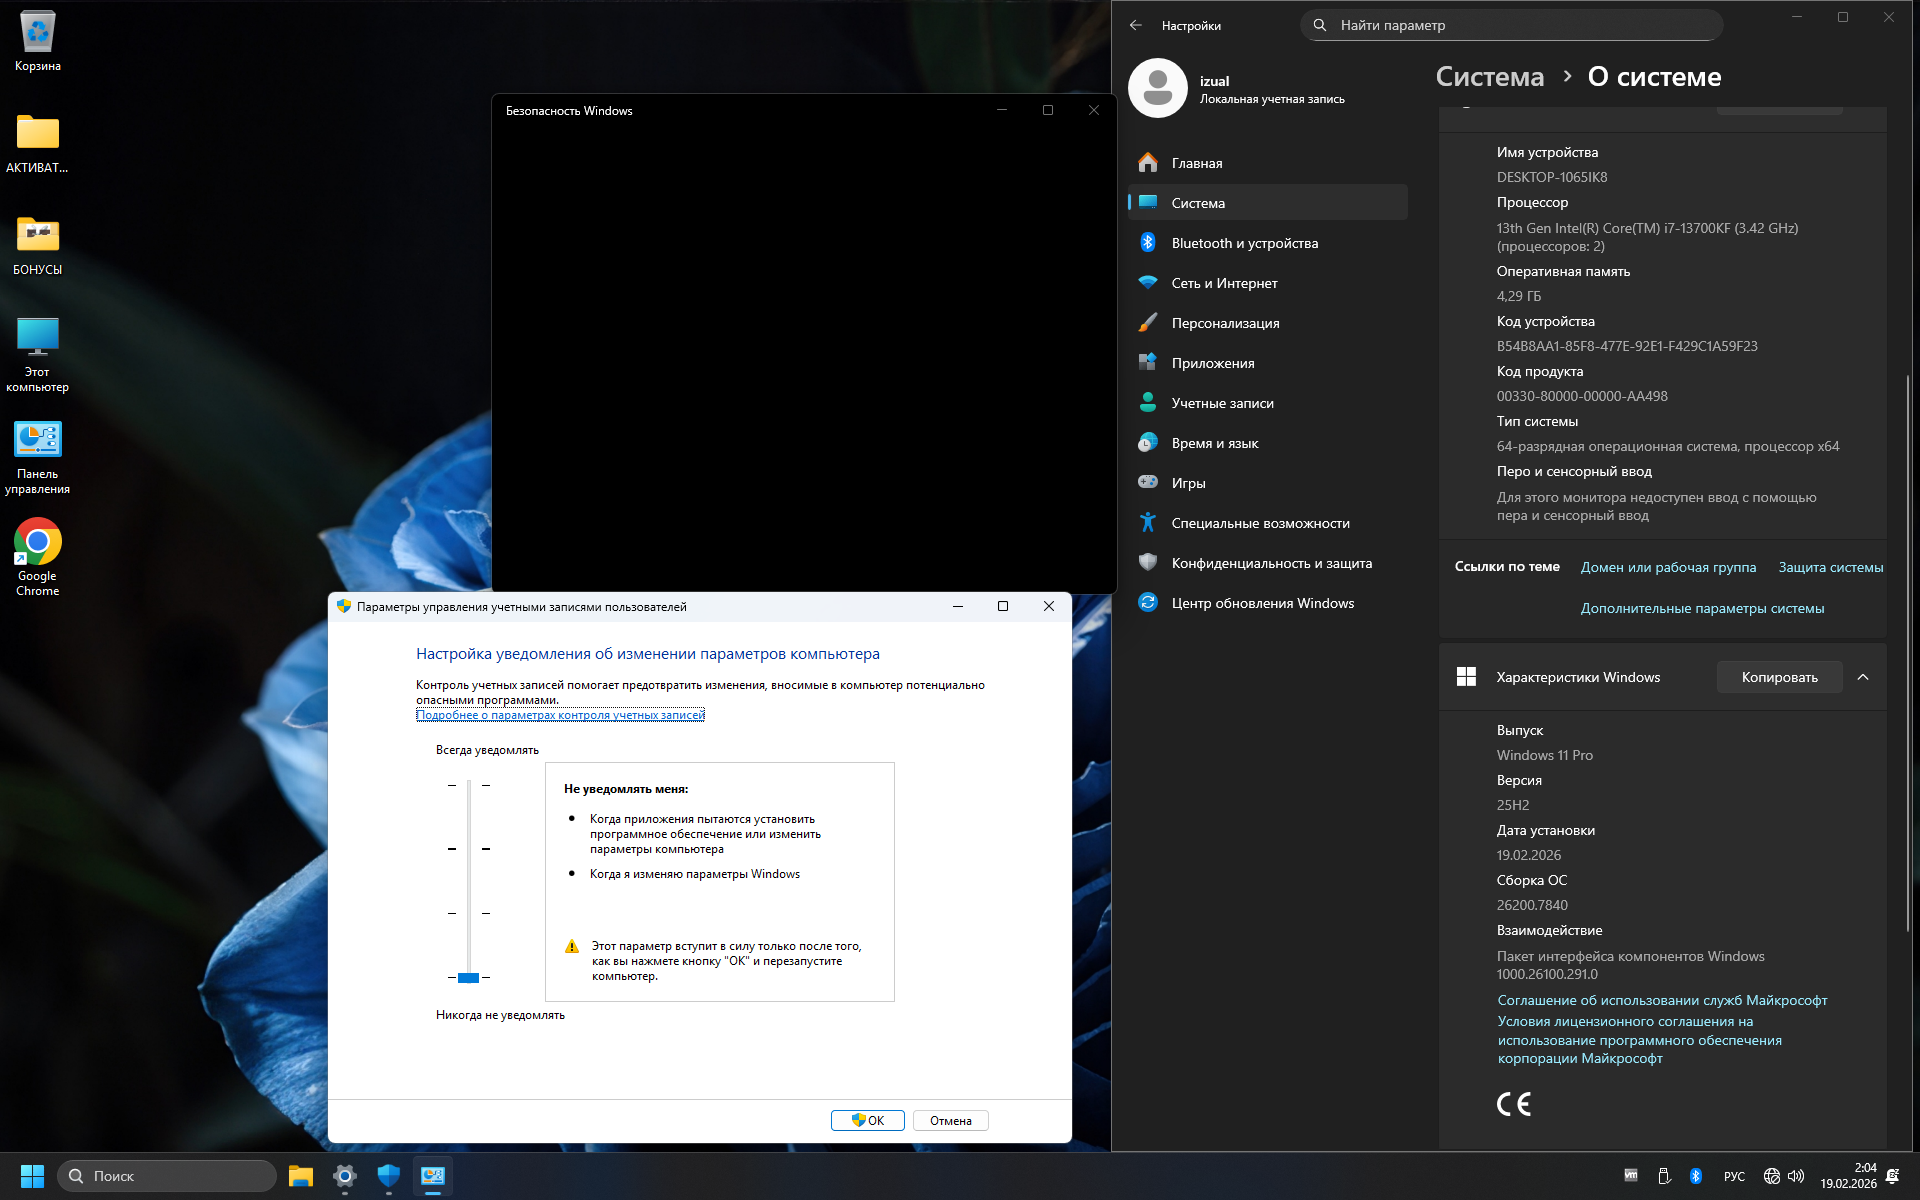
Task: Open Центр обновления Windows section
Action: point(1262,603)
